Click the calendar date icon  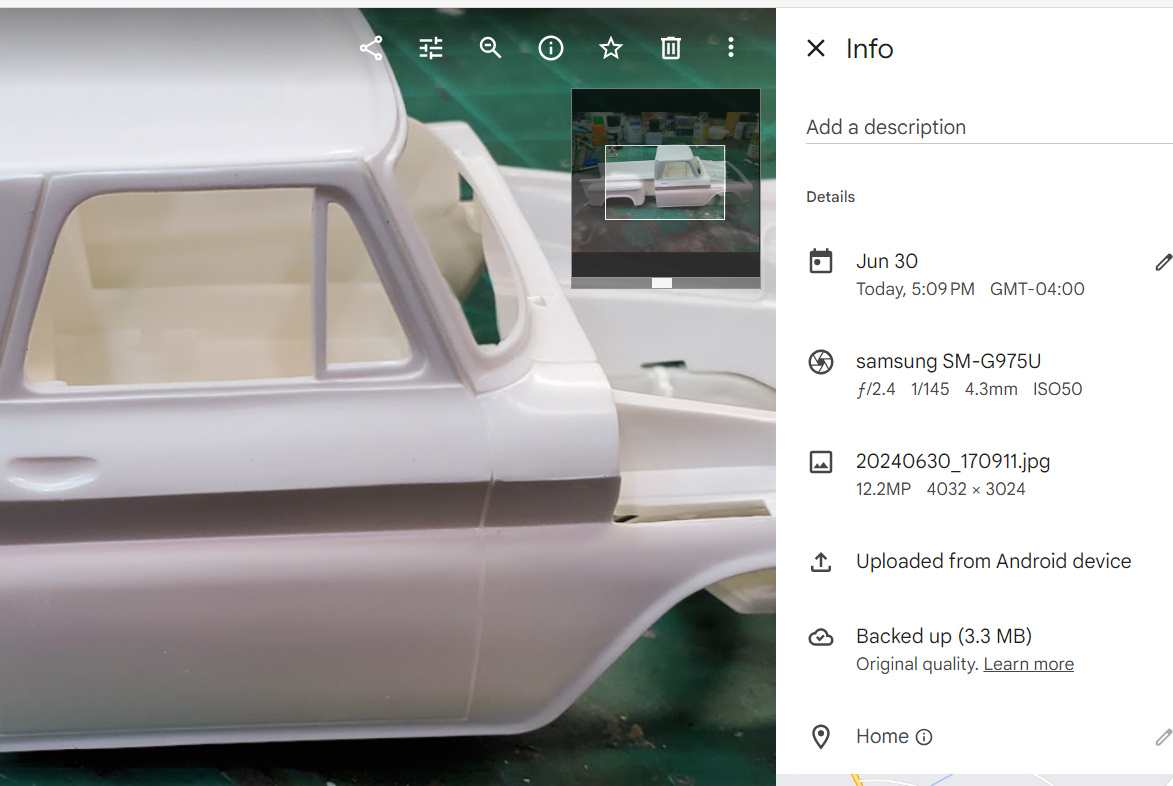(821, 262)
